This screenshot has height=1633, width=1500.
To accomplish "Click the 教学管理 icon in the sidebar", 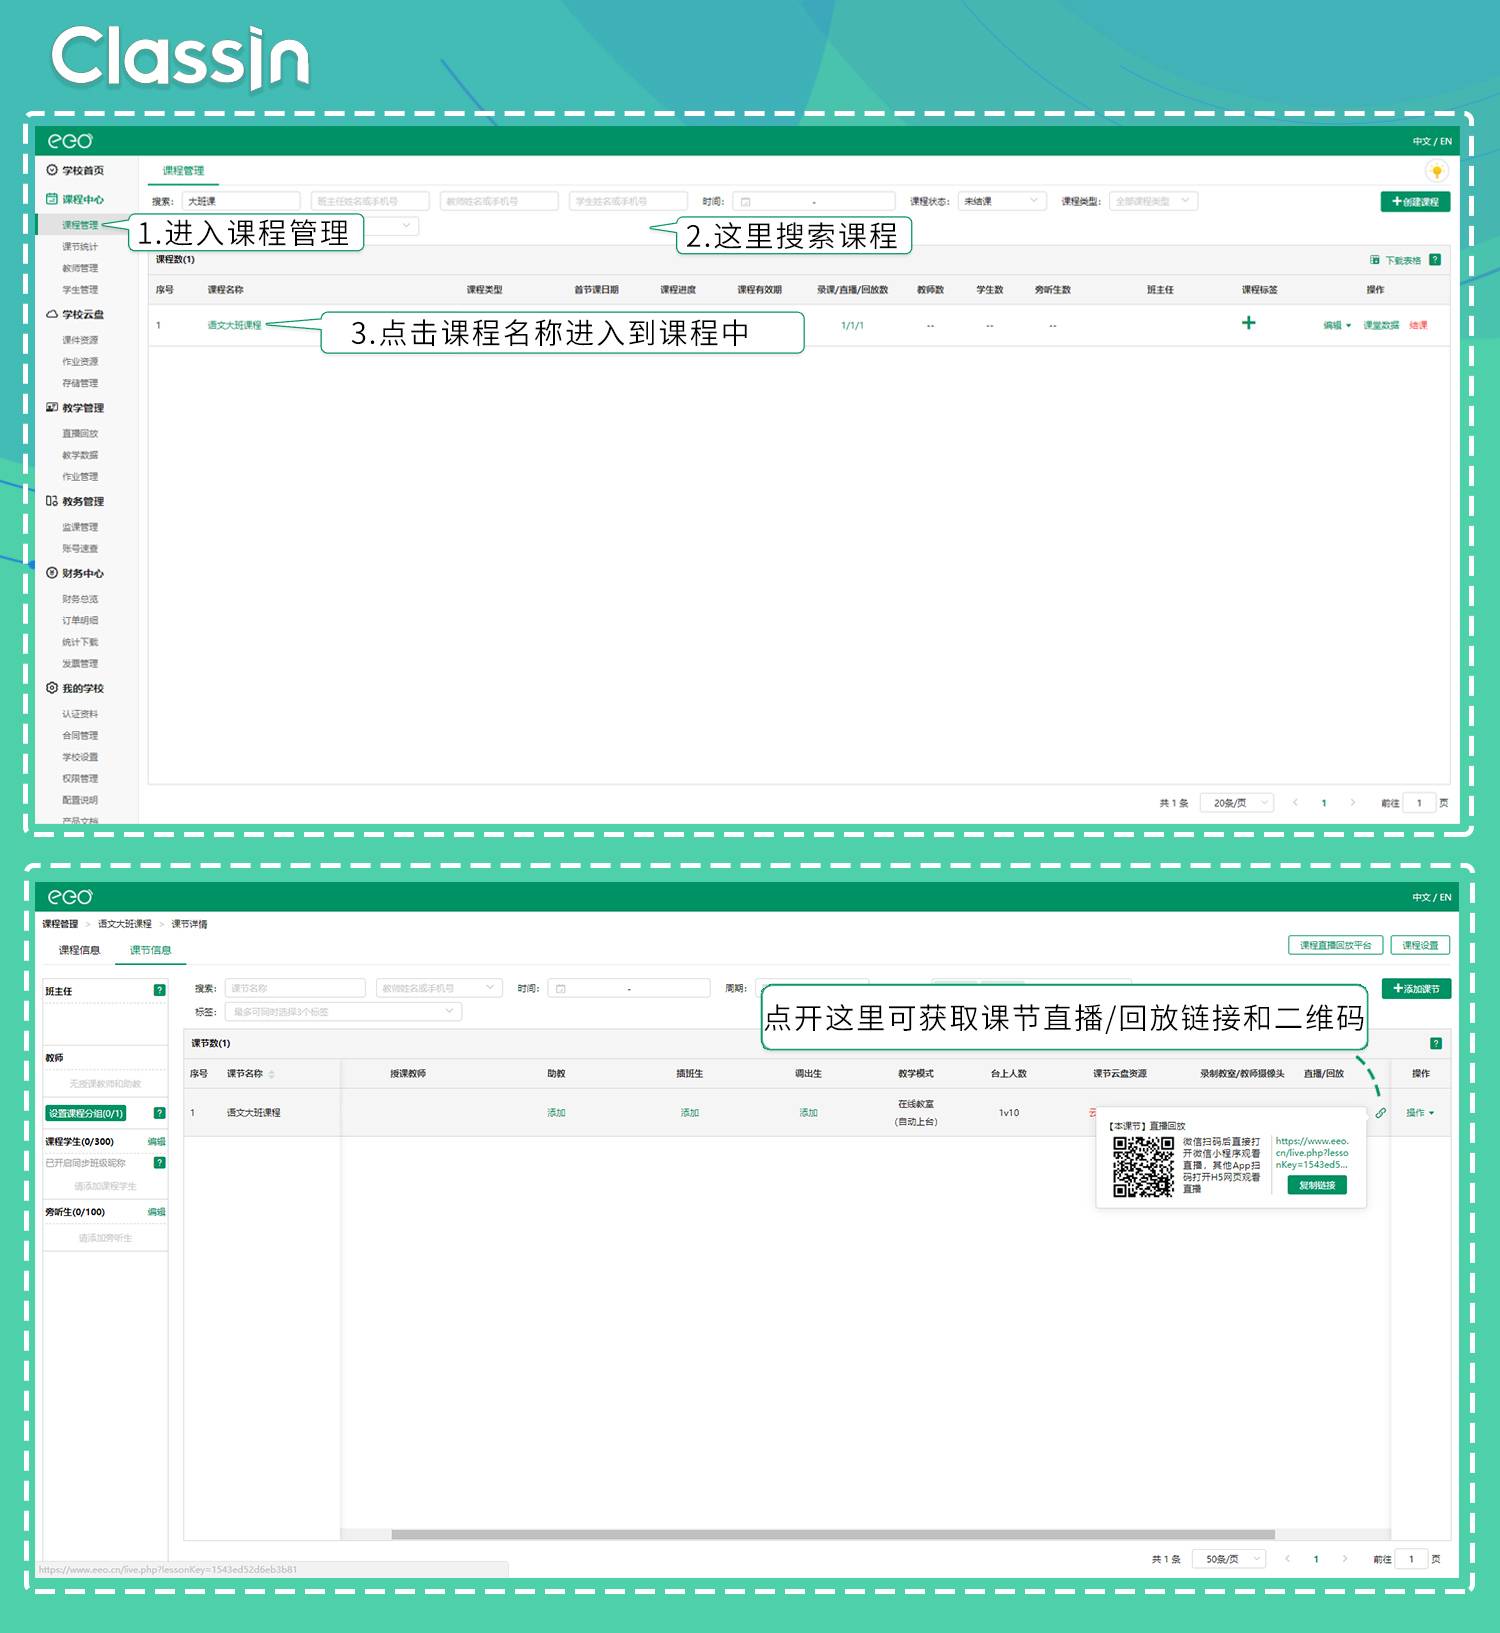I will point(52,408).
